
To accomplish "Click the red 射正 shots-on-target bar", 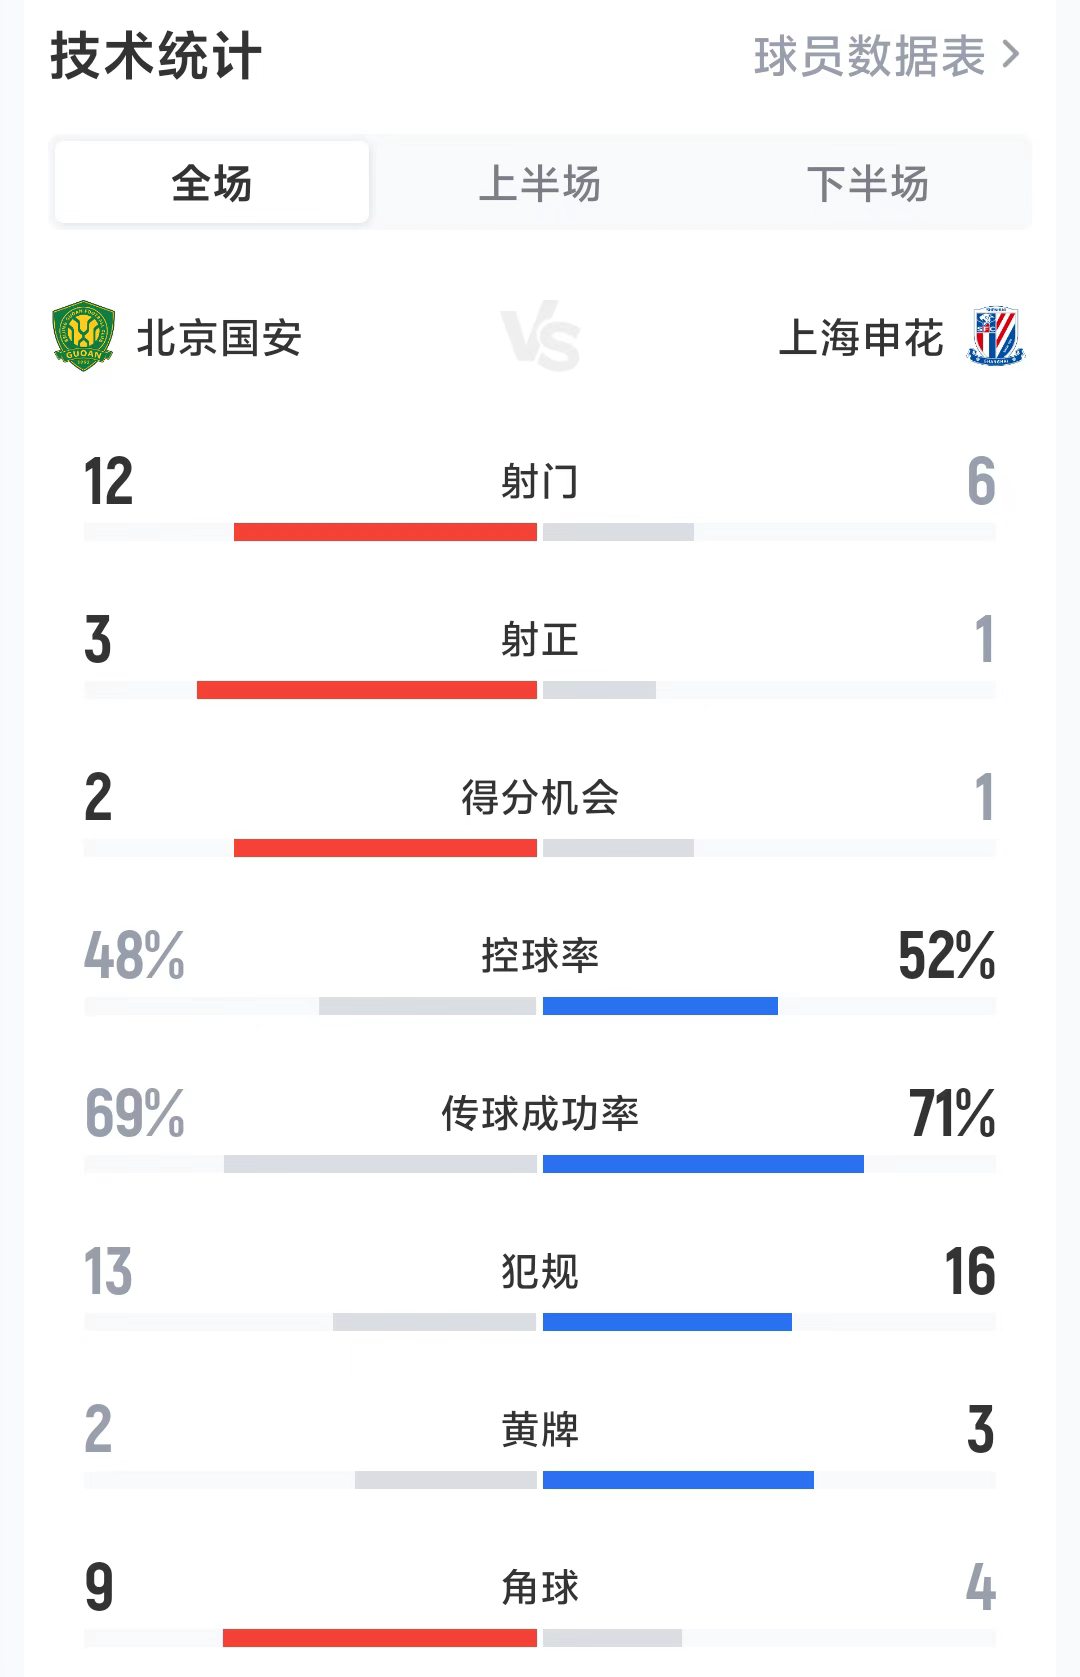I will click(366, 690).
